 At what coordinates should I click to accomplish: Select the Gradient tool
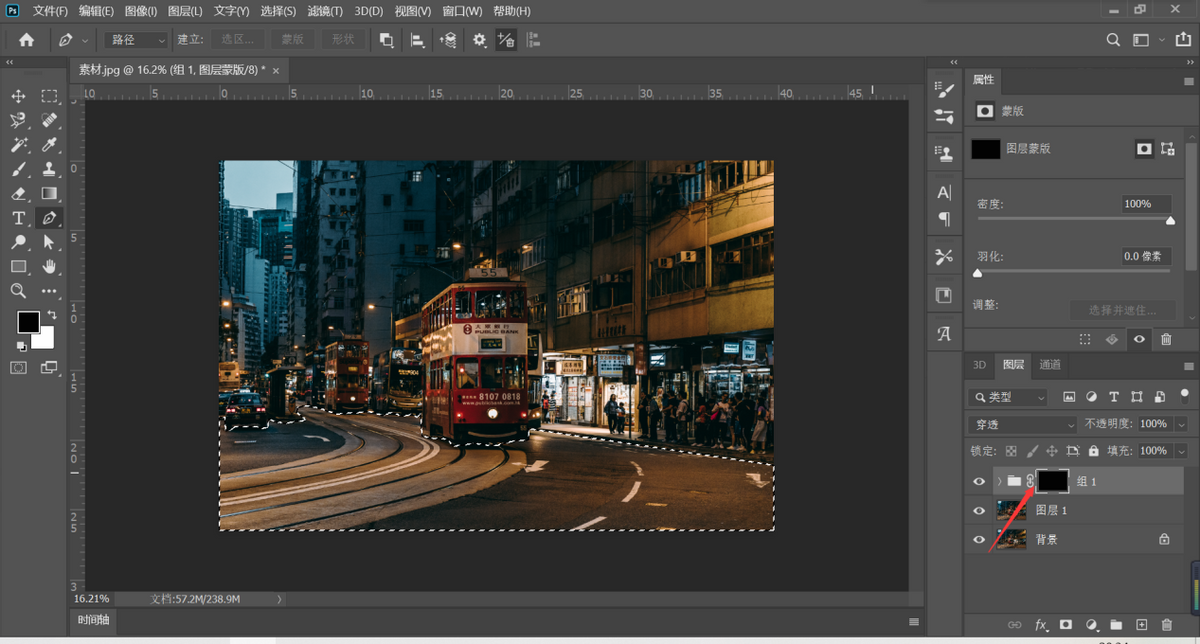[x=49, y=193]
